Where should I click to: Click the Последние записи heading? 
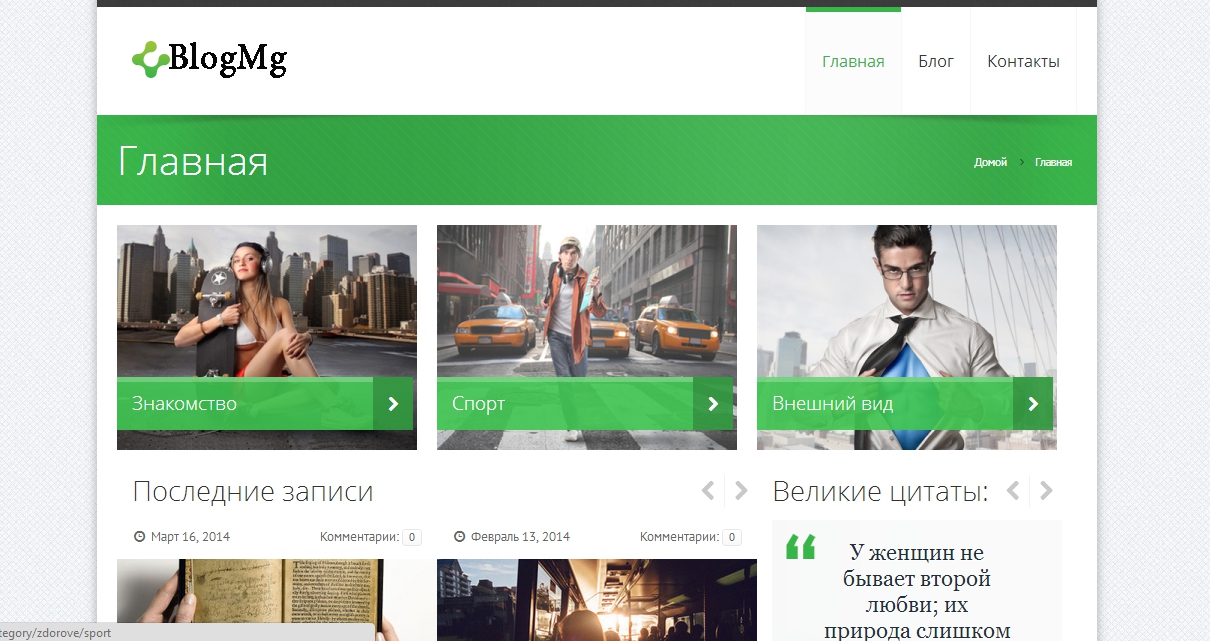click(253, 492)
